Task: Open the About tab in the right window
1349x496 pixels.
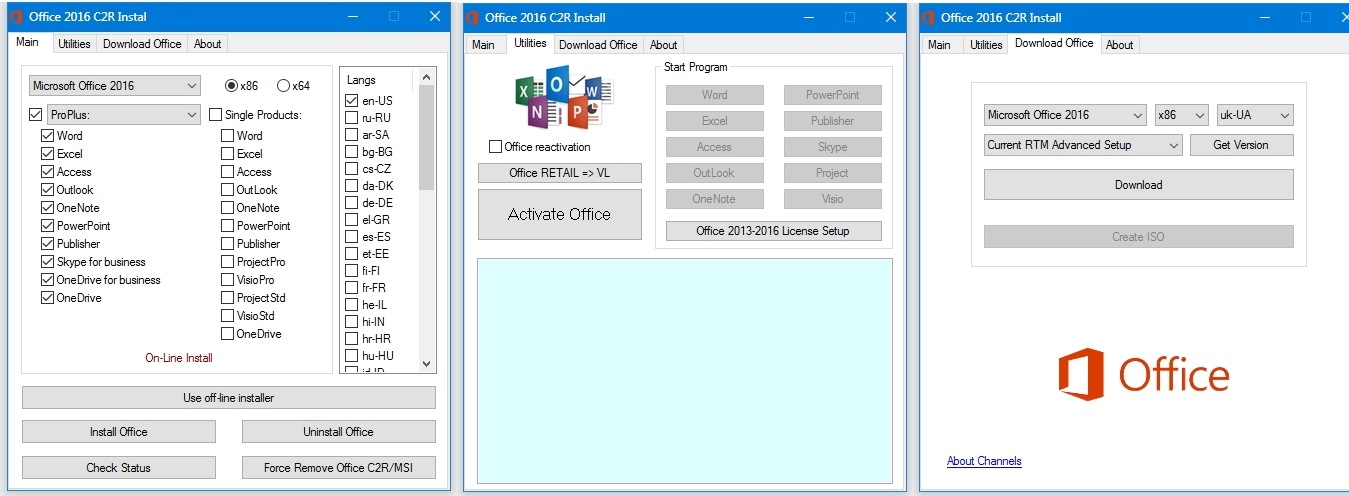Action: point(1119,44)
